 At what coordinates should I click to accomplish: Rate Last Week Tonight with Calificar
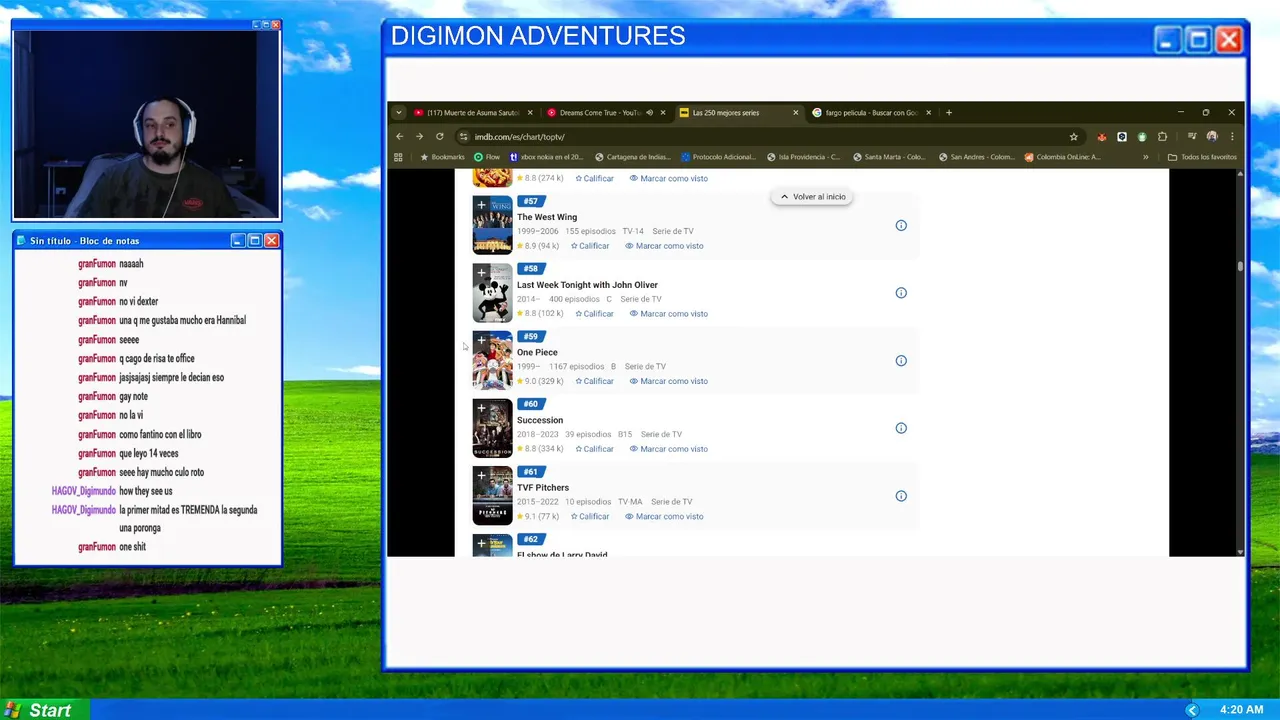[594, 314]
